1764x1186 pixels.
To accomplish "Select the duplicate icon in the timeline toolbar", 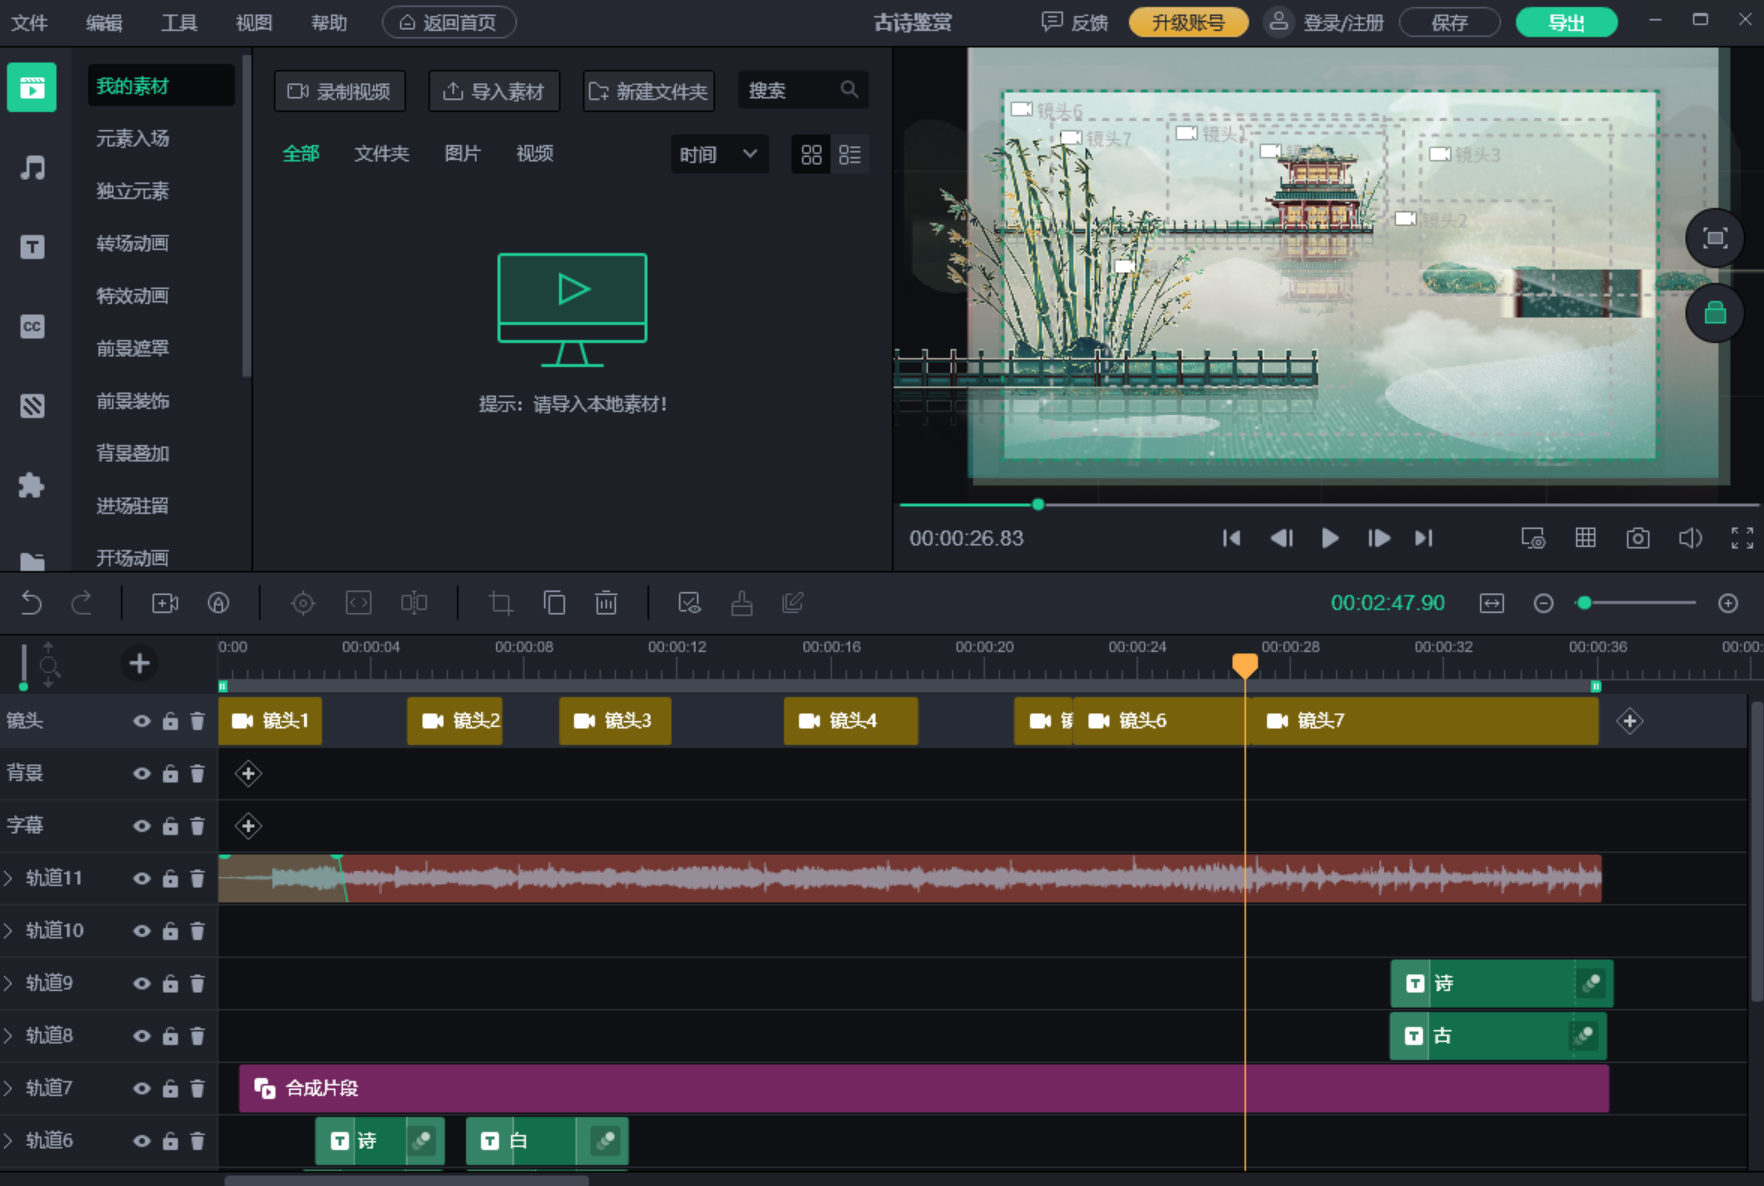I will (x=555, y=603).
